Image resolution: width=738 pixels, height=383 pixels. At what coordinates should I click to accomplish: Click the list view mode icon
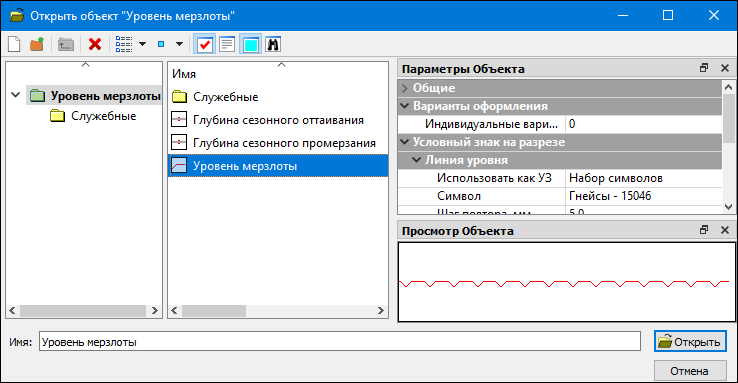click(124, 45)
